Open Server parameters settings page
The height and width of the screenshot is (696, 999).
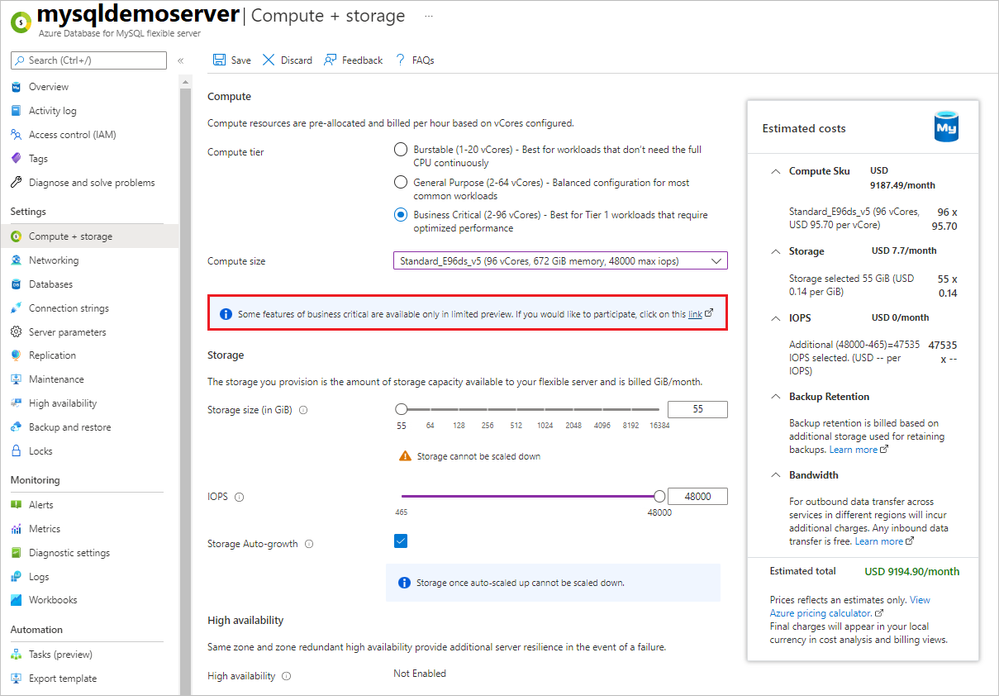coord(67,332)
